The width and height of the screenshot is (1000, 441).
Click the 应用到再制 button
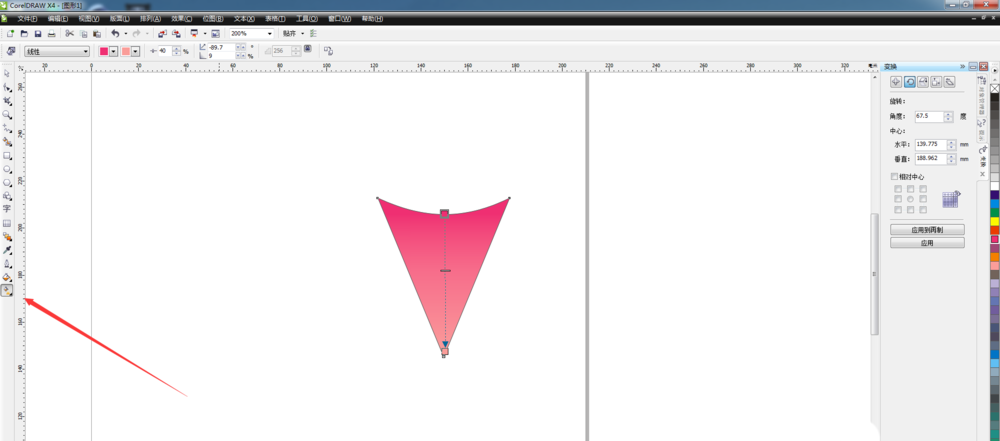click(927, 229)
